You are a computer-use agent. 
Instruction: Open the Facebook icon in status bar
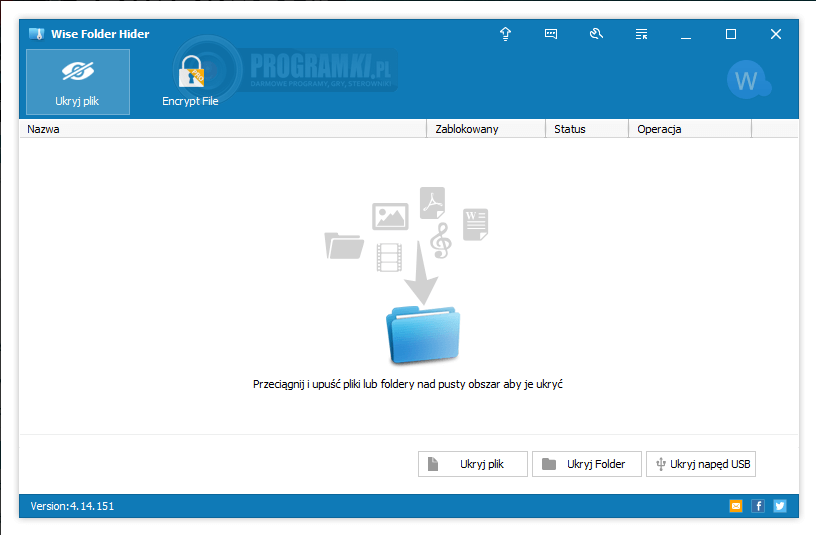tap(758, 506)
